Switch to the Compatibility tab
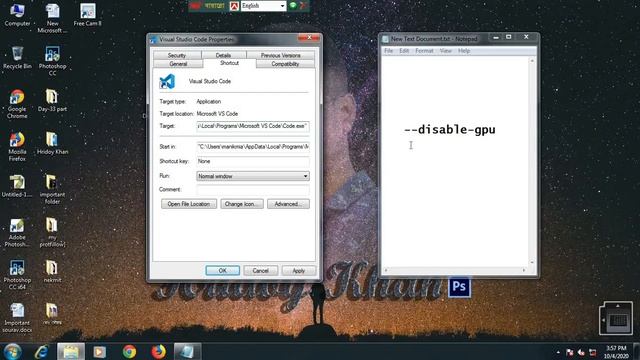The width and height of the screenshot is (640, 360). (285, 64)
